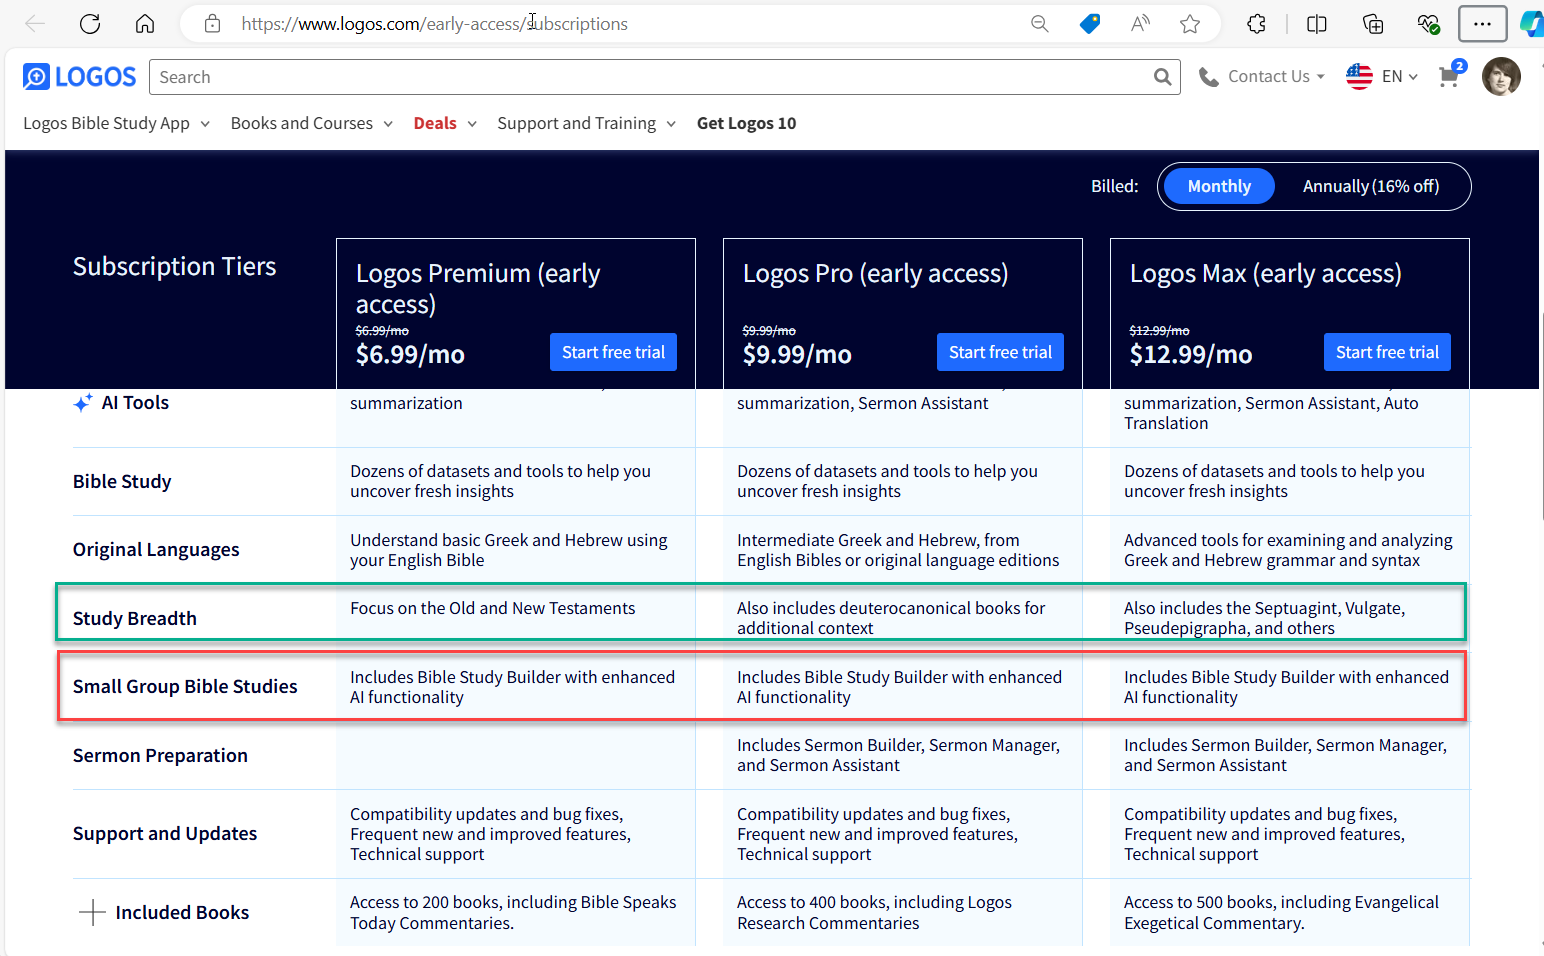Select Monthly billing

tap(1218, 186)
